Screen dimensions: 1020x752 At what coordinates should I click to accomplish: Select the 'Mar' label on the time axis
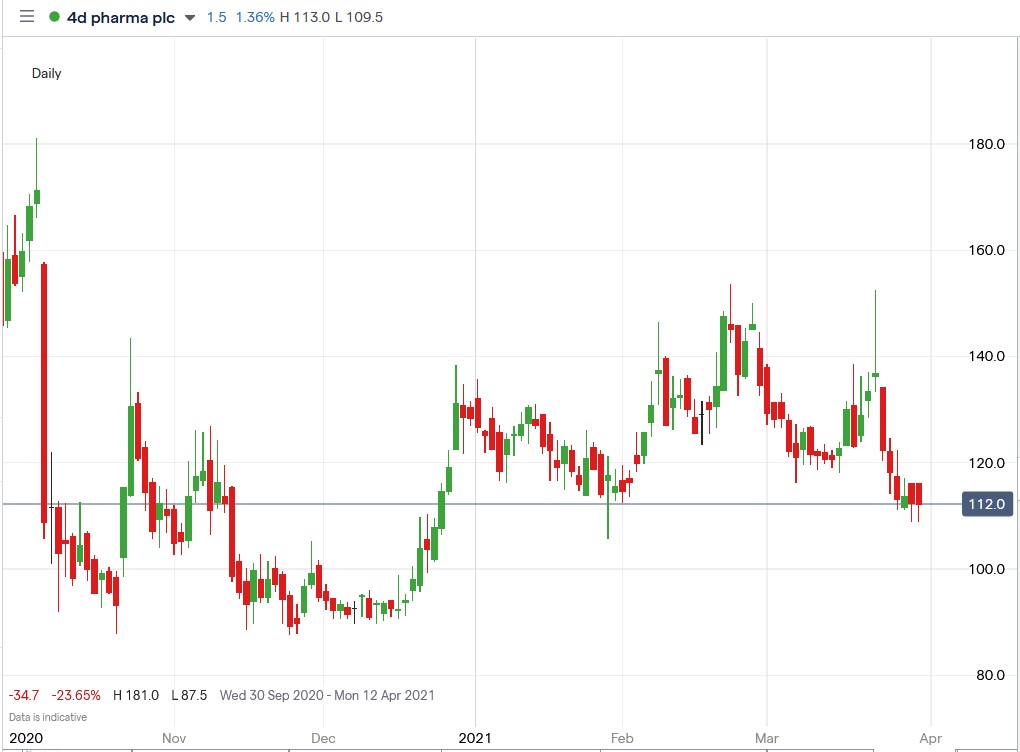(x=766, y=737)
